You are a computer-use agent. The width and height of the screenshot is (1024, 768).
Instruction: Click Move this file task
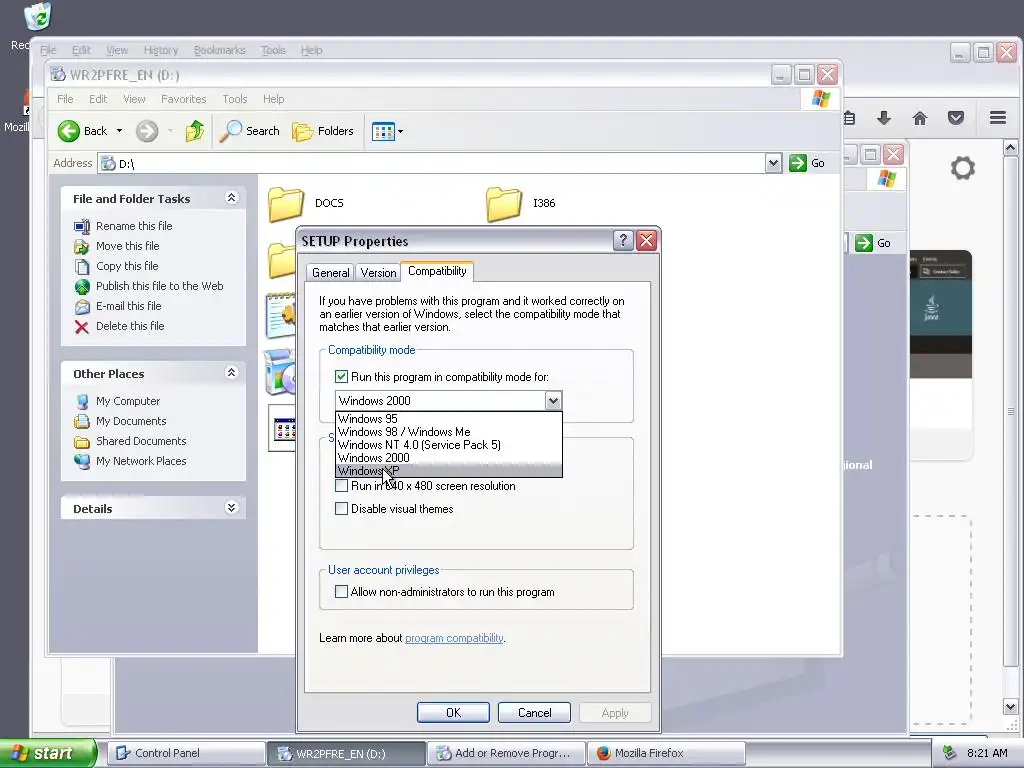point(127,246)
